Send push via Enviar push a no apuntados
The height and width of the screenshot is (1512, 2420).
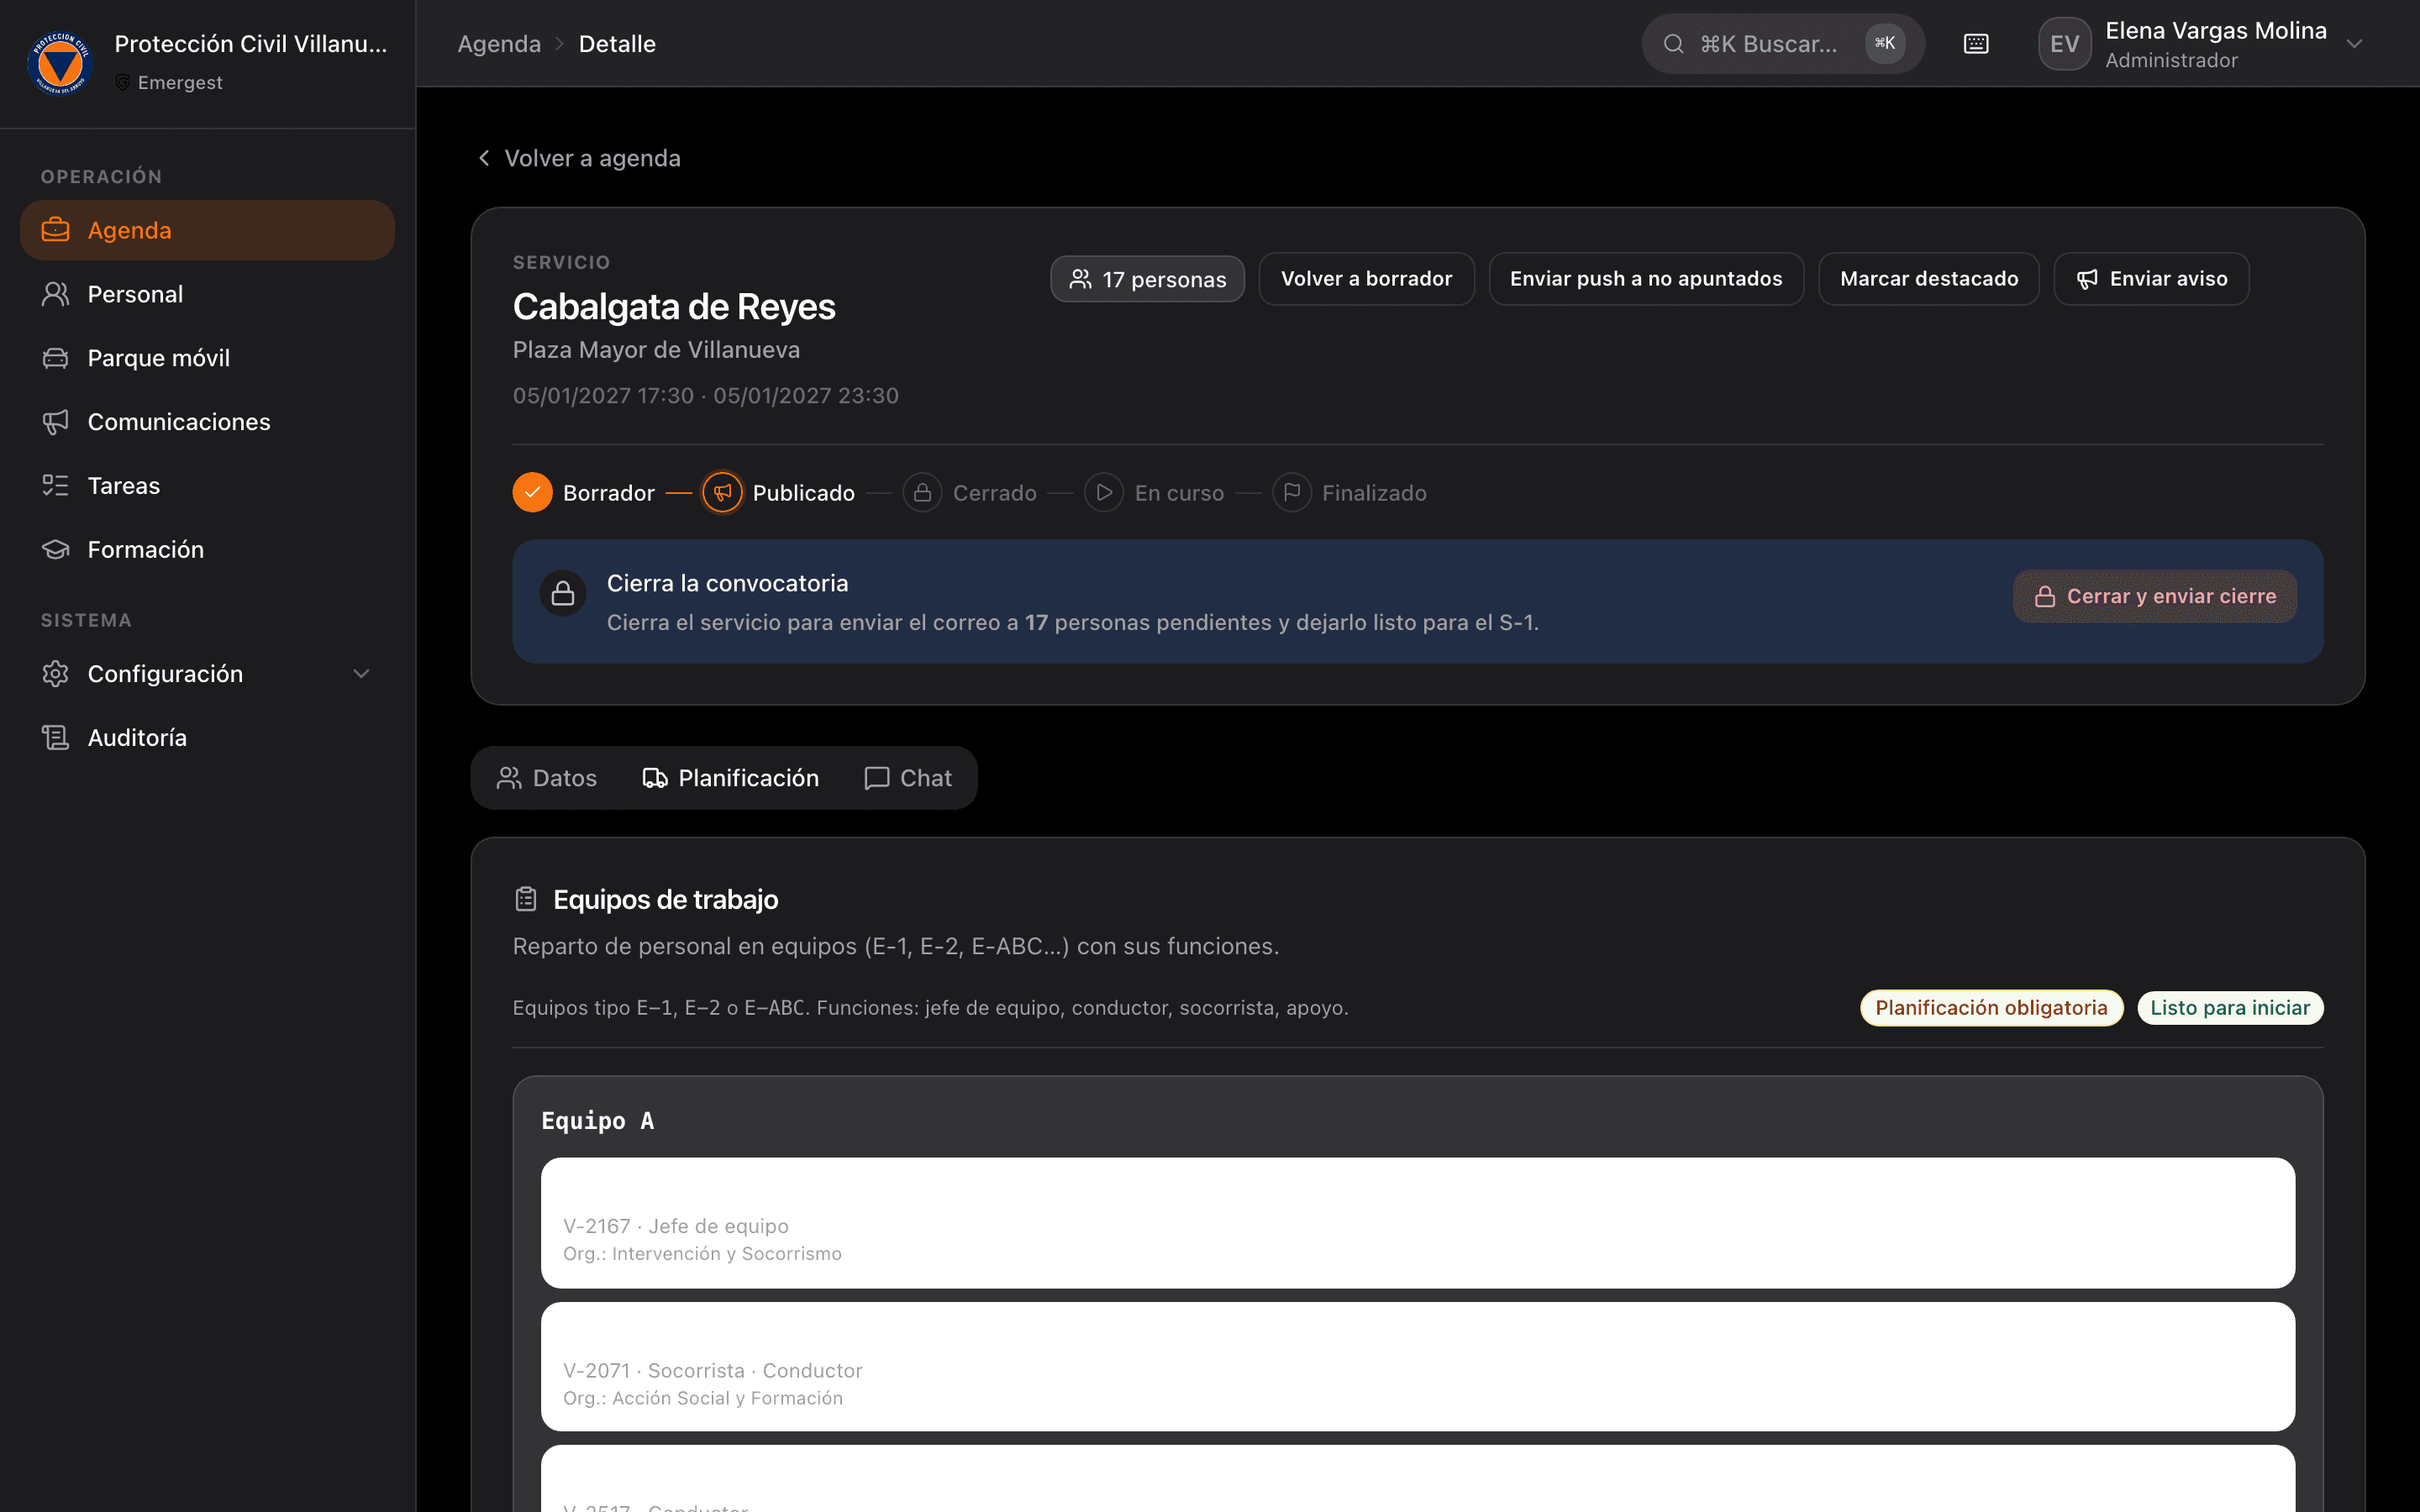1646,279
